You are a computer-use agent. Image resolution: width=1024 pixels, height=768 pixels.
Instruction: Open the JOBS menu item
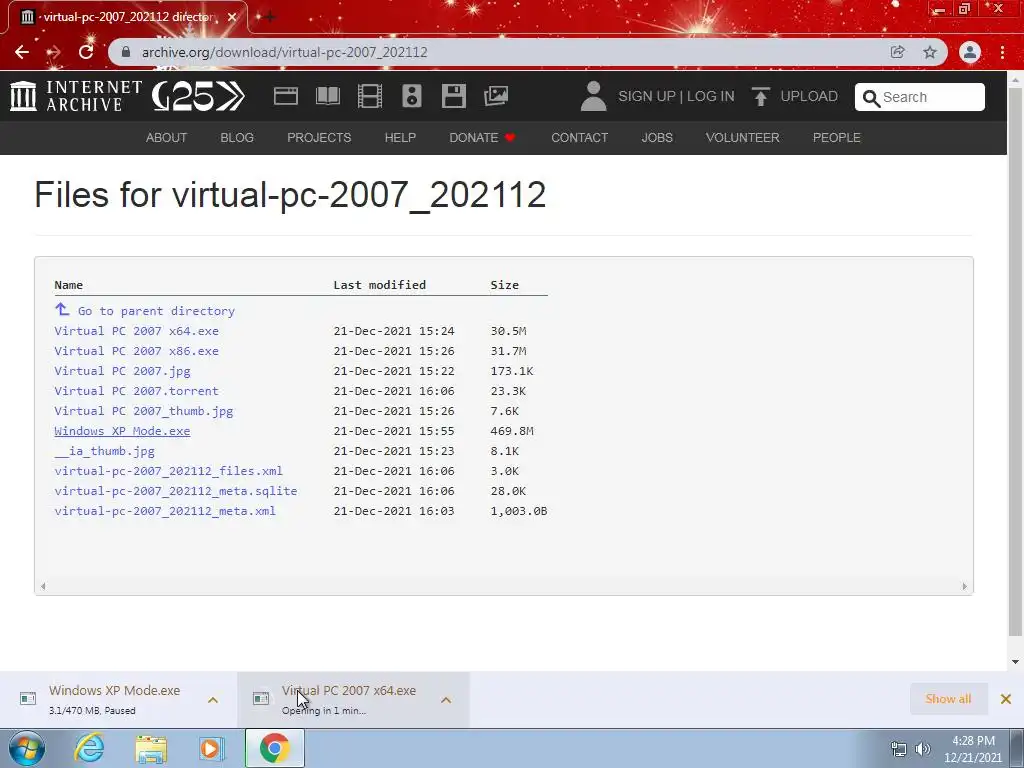click(x=657, y=138)
